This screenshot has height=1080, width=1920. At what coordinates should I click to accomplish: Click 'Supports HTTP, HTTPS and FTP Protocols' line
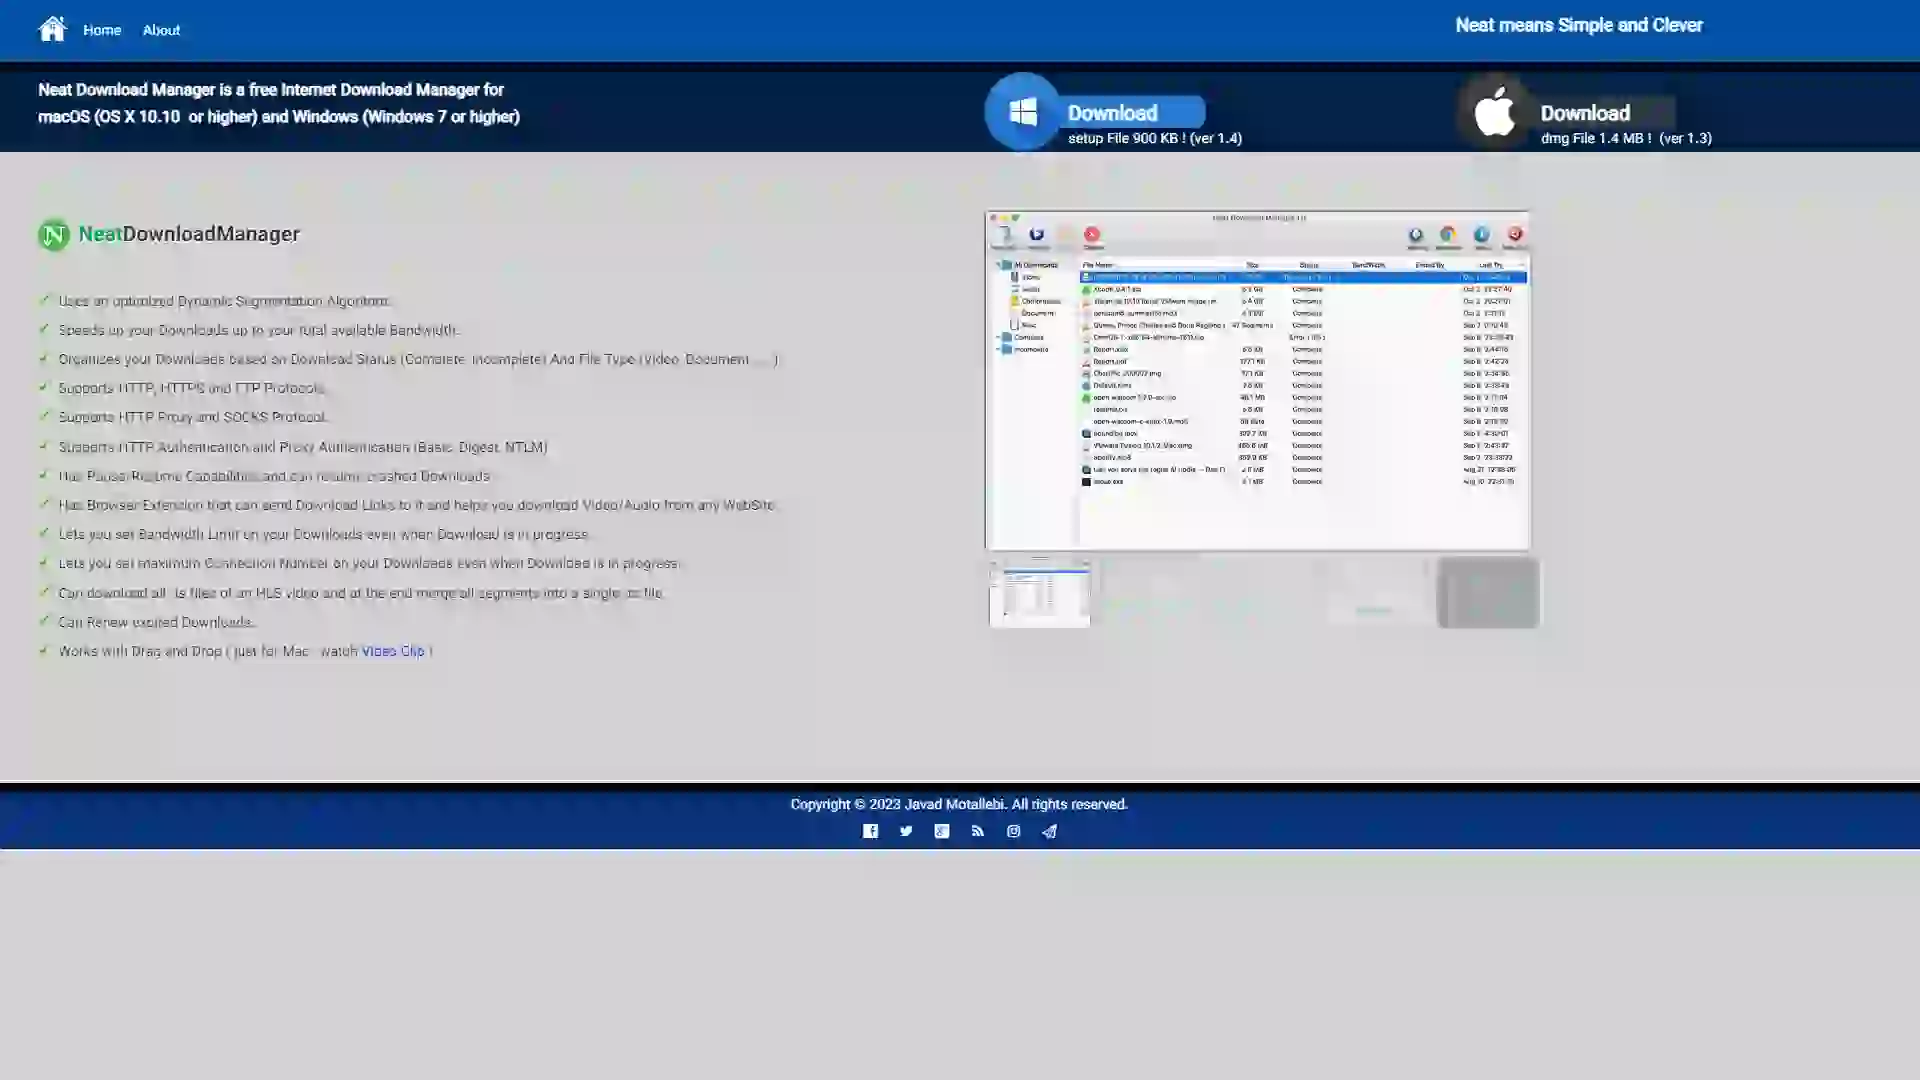point(192,388)
